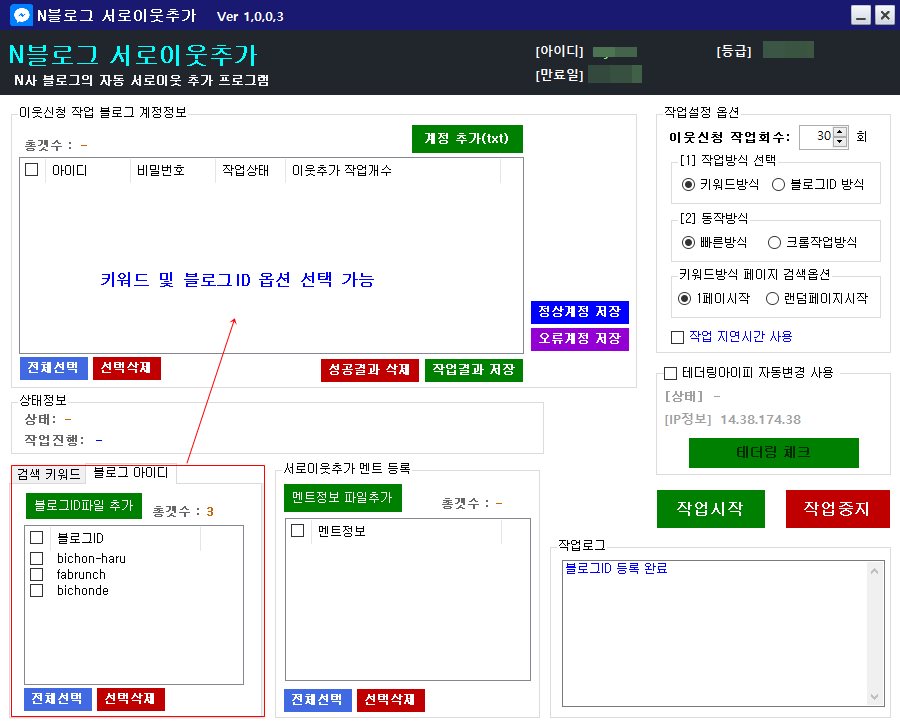Click 전체선택 under the account list

click(x=53, y=368)
